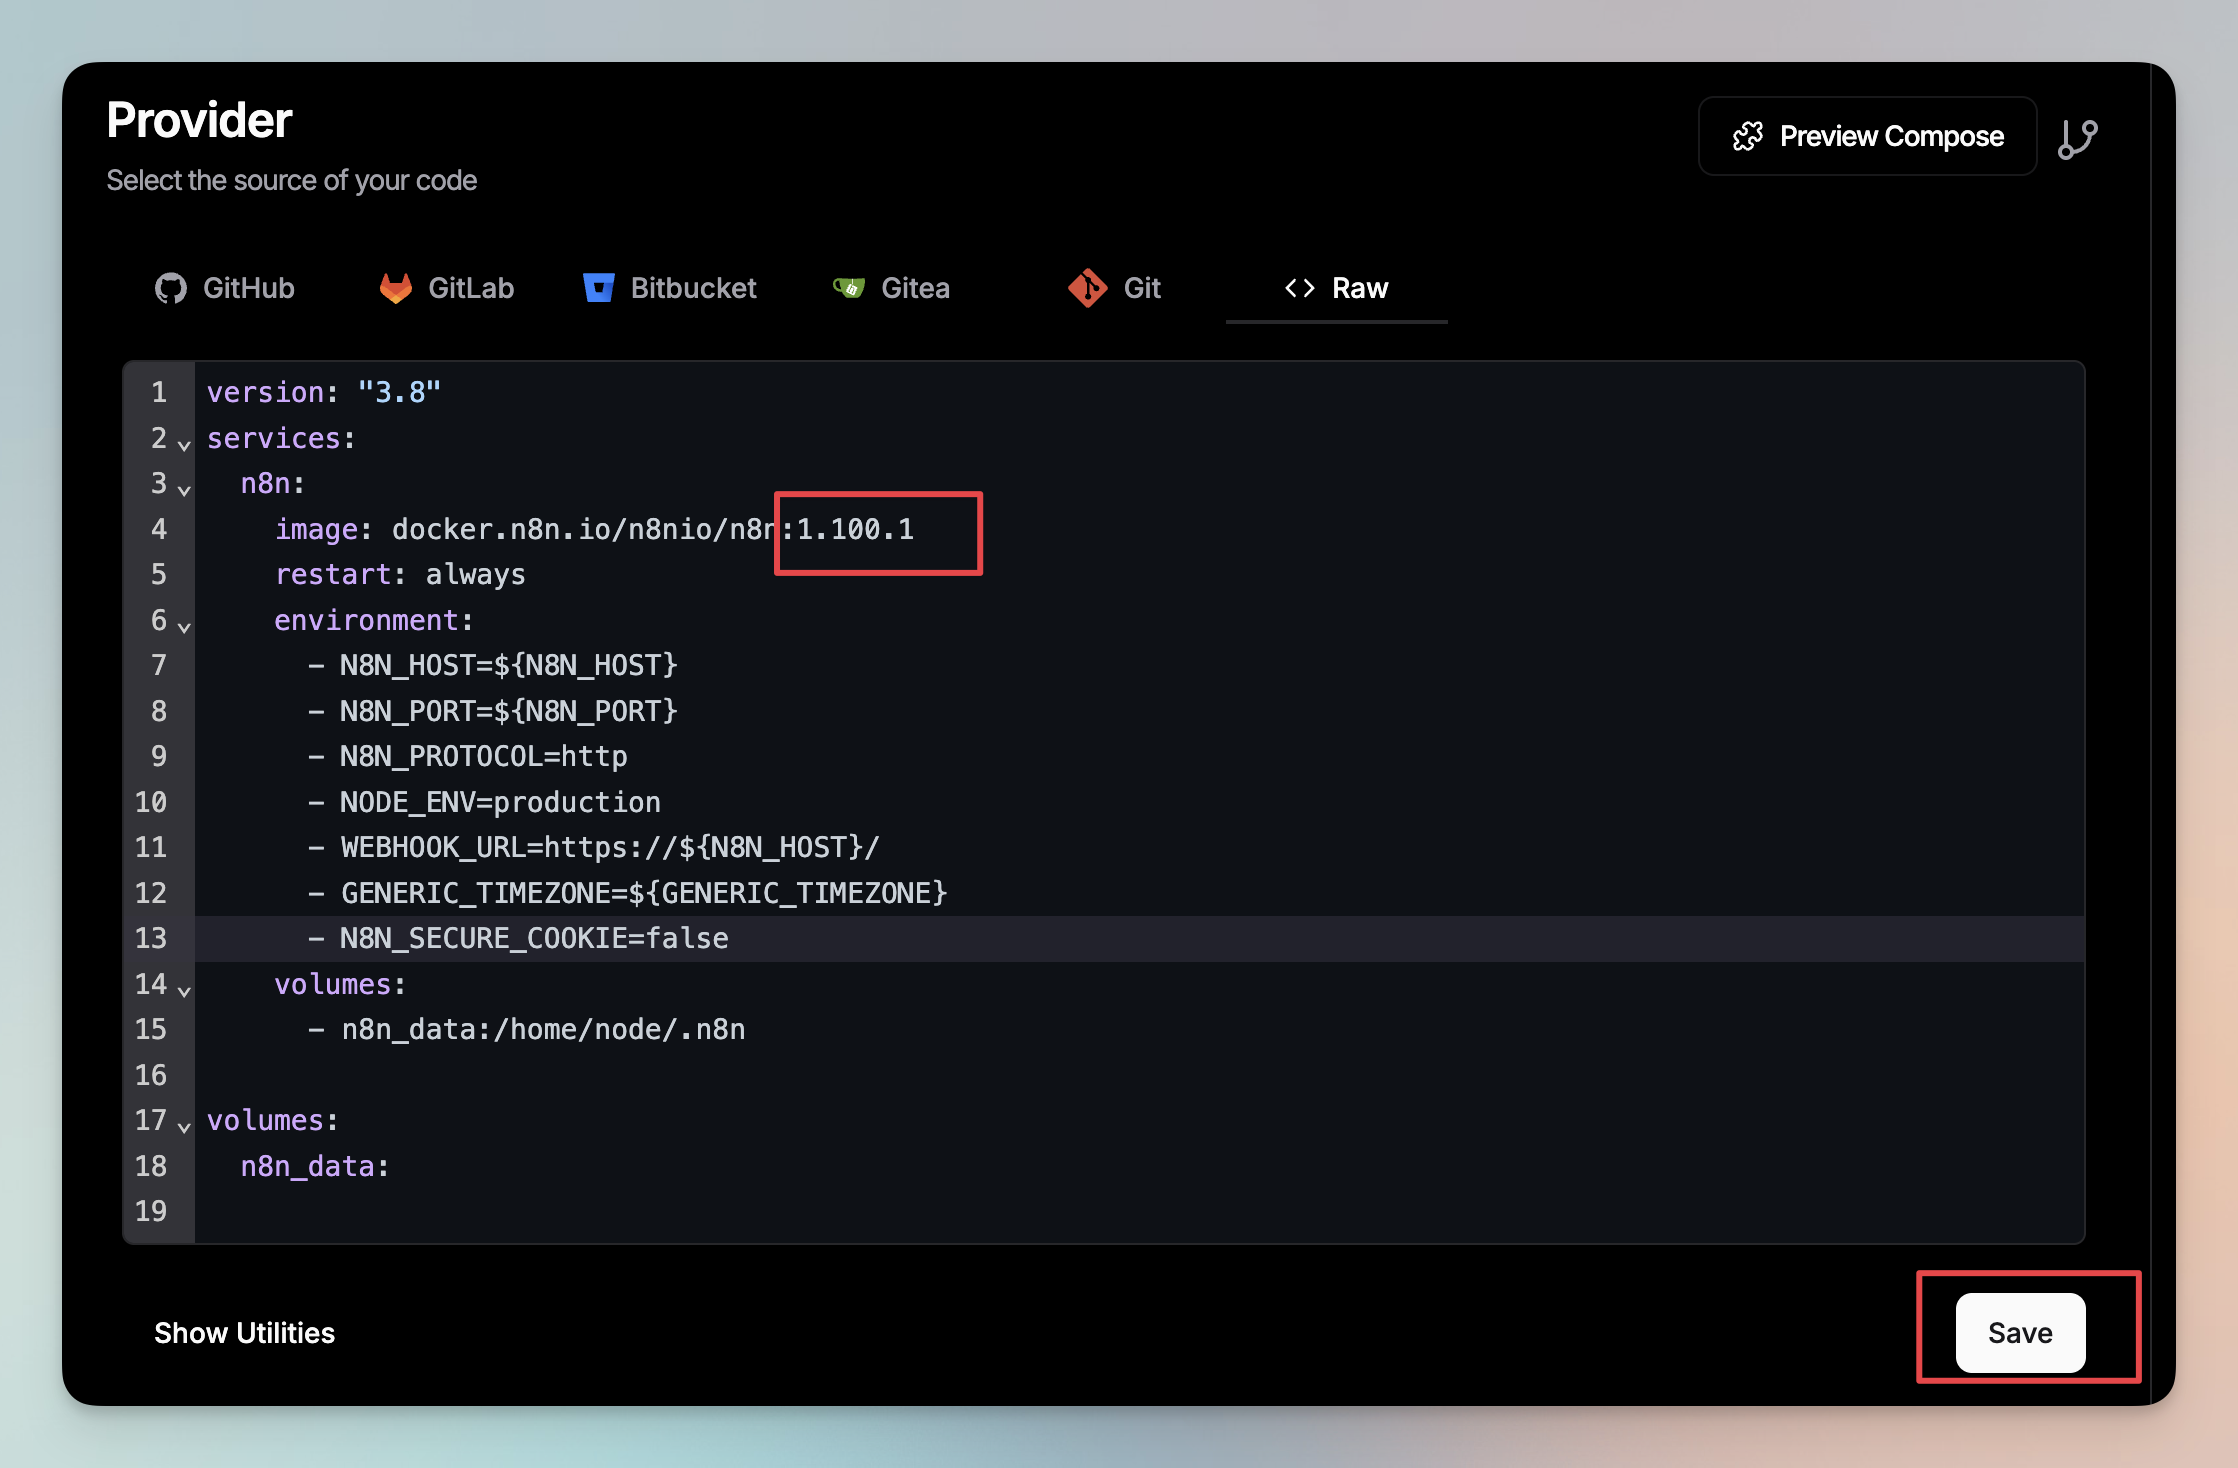2238x1468 pixels.
Task: Click the n8n_data:/home/node/.n8n volume line
Action: point(527,1029)
